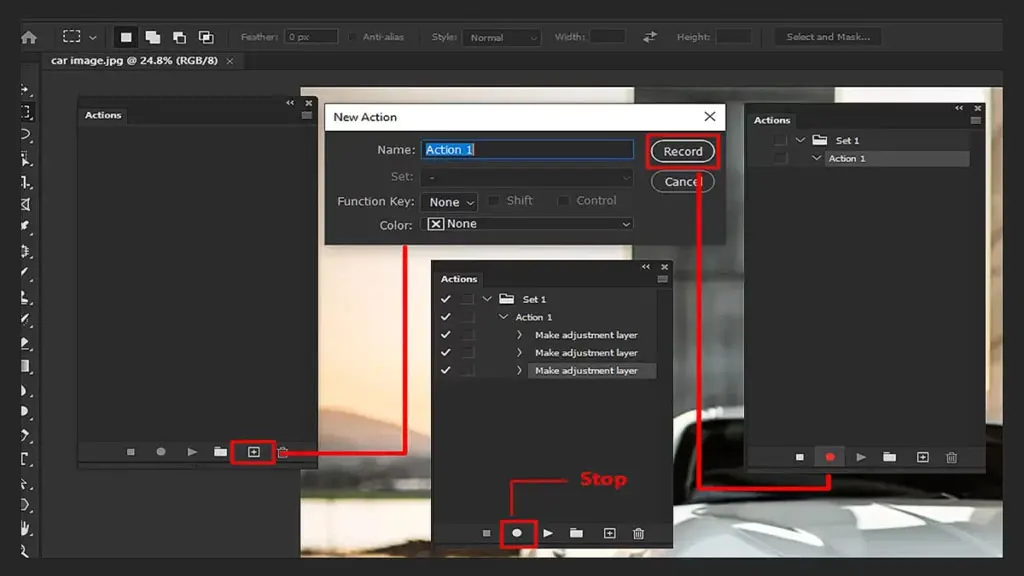Screen dimensions: 1024x576
Task: Click Create new action in left Actions panel
Action: point(253,452)
